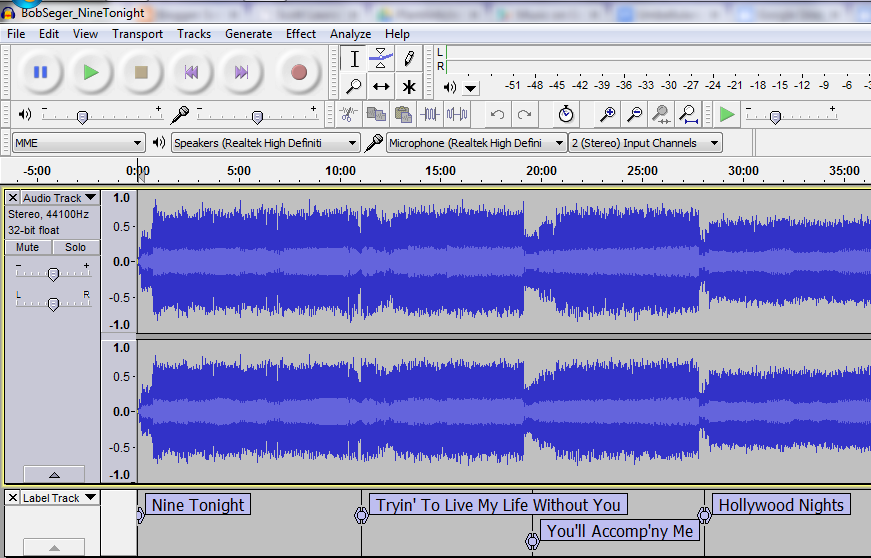Click the Cut scissors icon
Viewport: 871px width, 558px height.
(x=348, y=115)
